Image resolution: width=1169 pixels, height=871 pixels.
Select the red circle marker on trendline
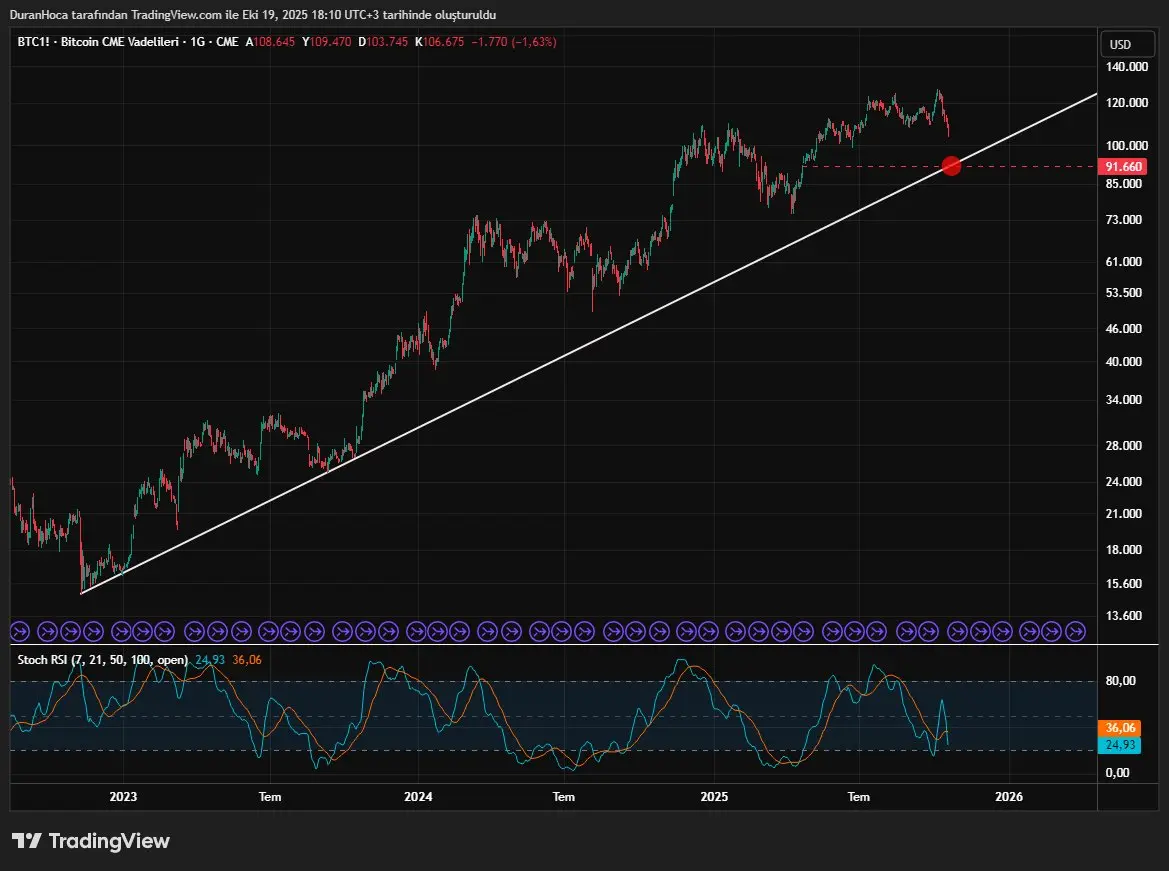click(x=951, y=166)
